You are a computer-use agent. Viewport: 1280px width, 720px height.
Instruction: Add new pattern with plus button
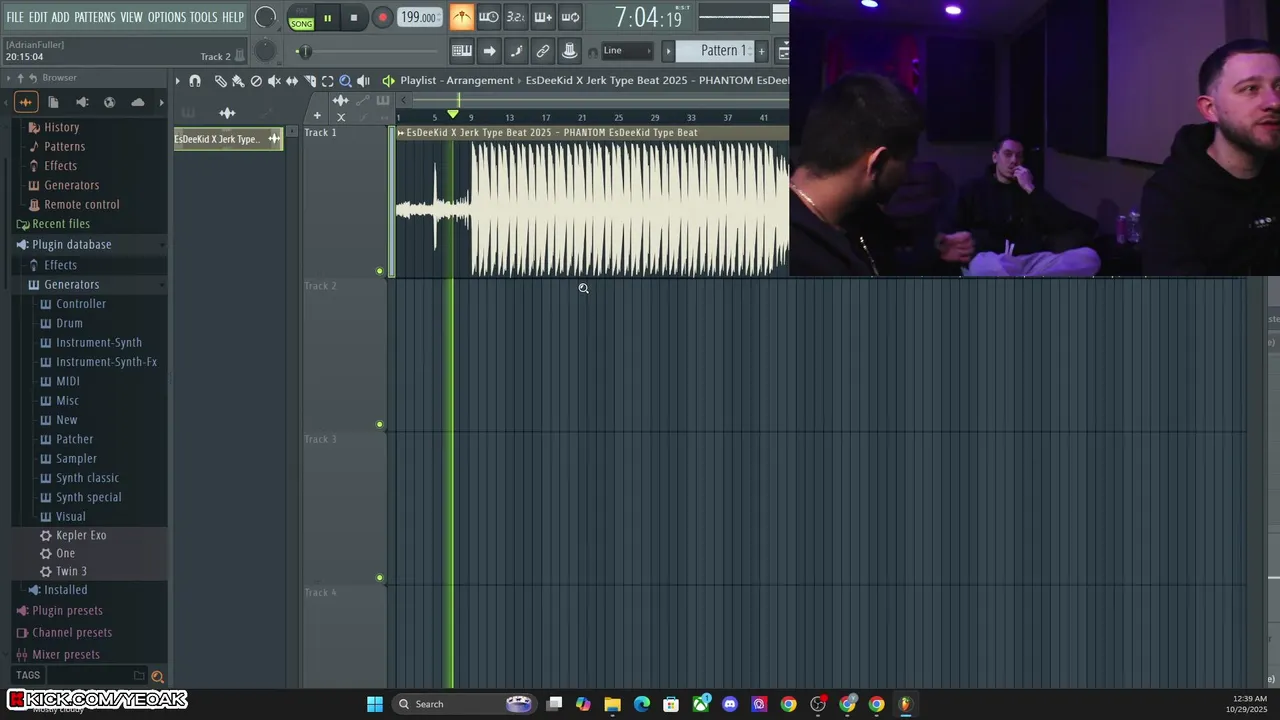coord(762,51)
